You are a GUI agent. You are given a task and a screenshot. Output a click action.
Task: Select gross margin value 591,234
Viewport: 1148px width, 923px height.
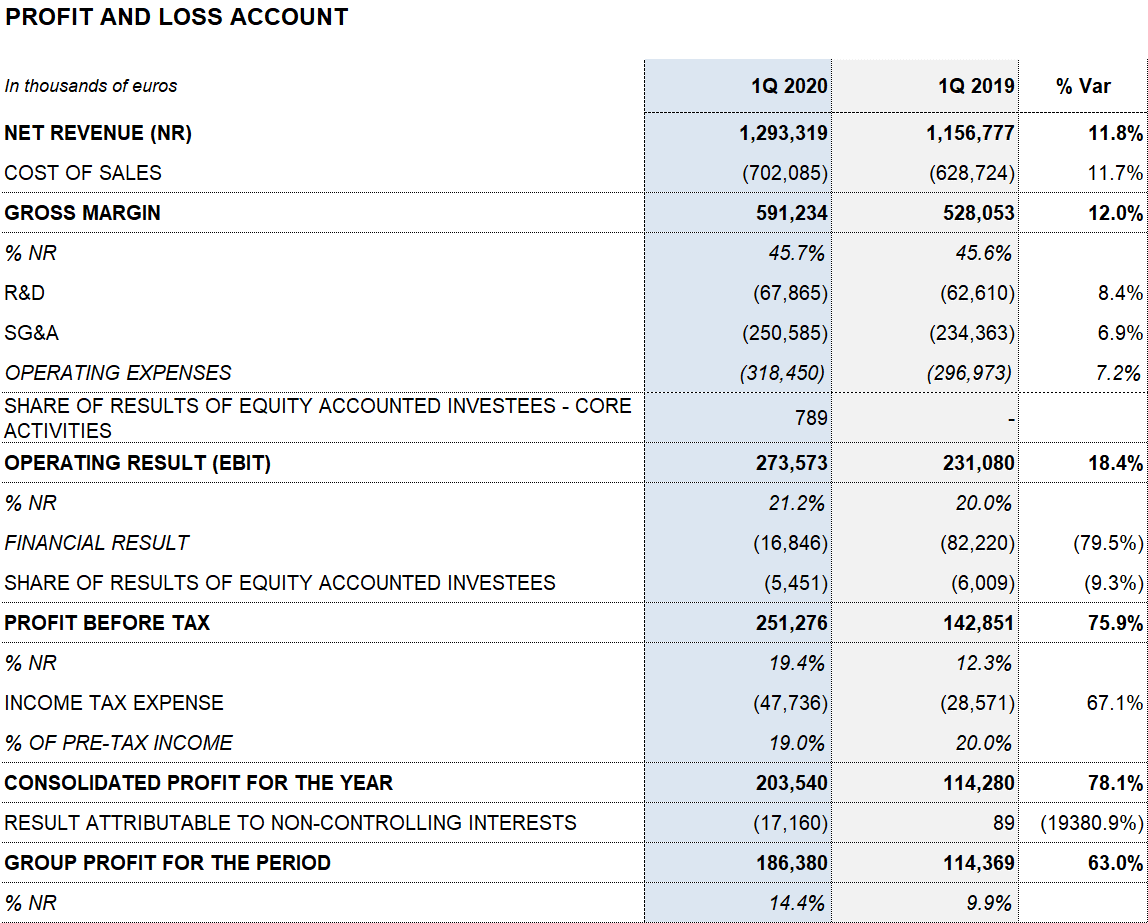[791, 213]
